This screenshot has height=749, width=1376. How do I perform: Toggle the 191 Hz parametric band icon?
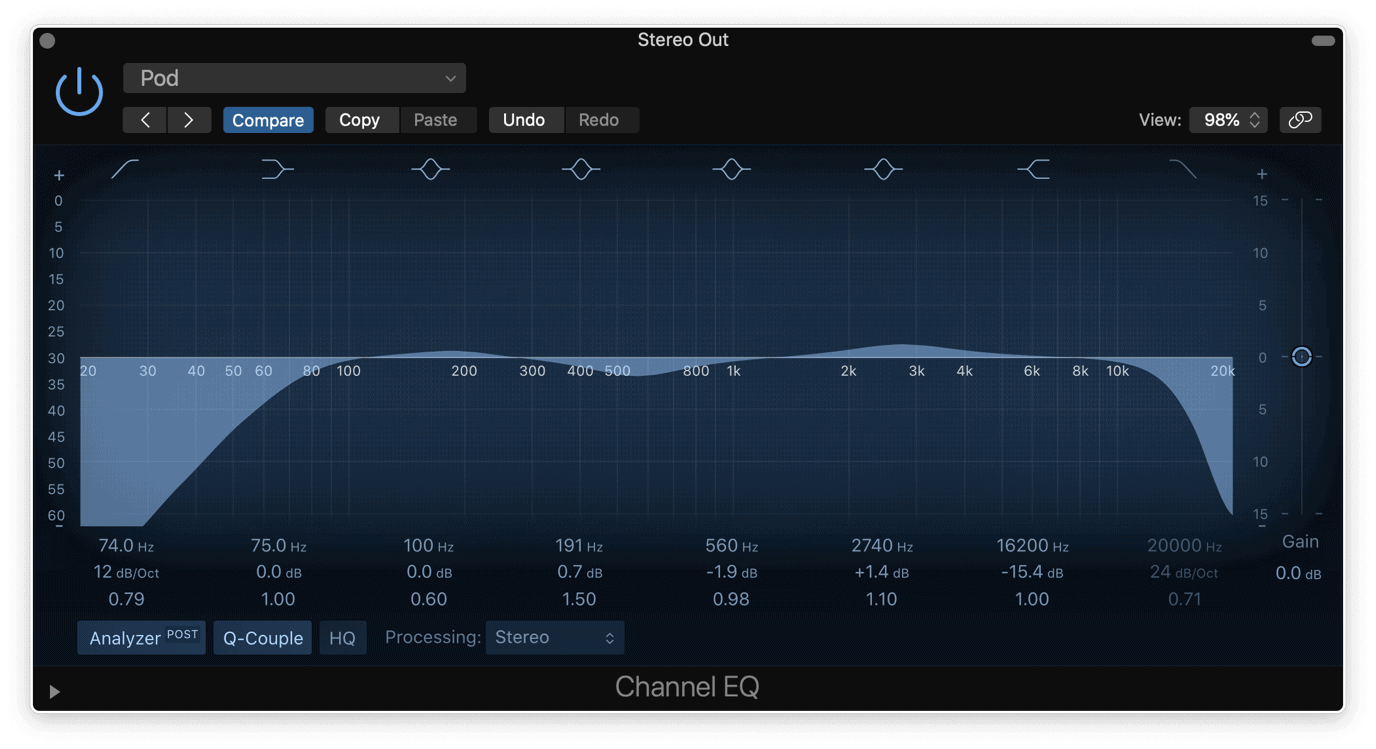(x=581, y=169)
